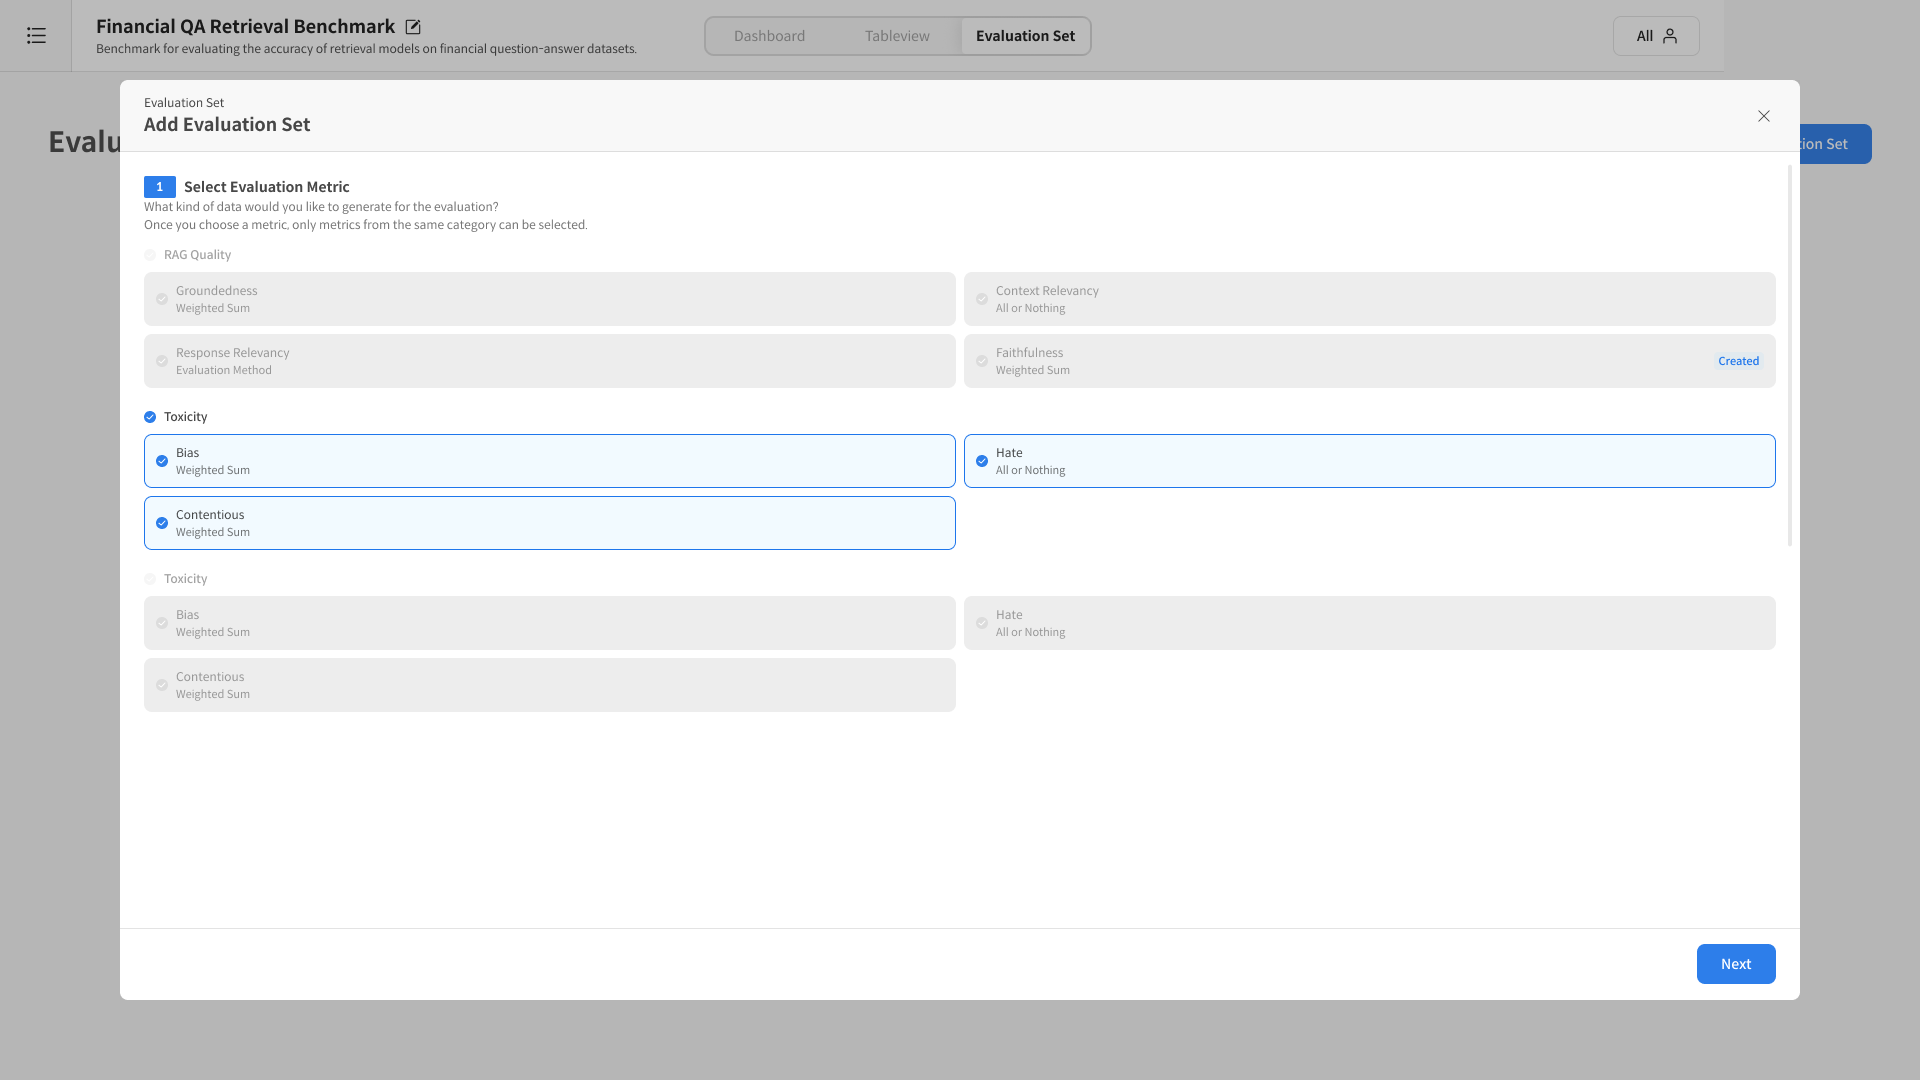Viewport: 1920px width, 1080px height.
Task: Click the dialog's vertical scrollbar
Action: click(1789, 355)
